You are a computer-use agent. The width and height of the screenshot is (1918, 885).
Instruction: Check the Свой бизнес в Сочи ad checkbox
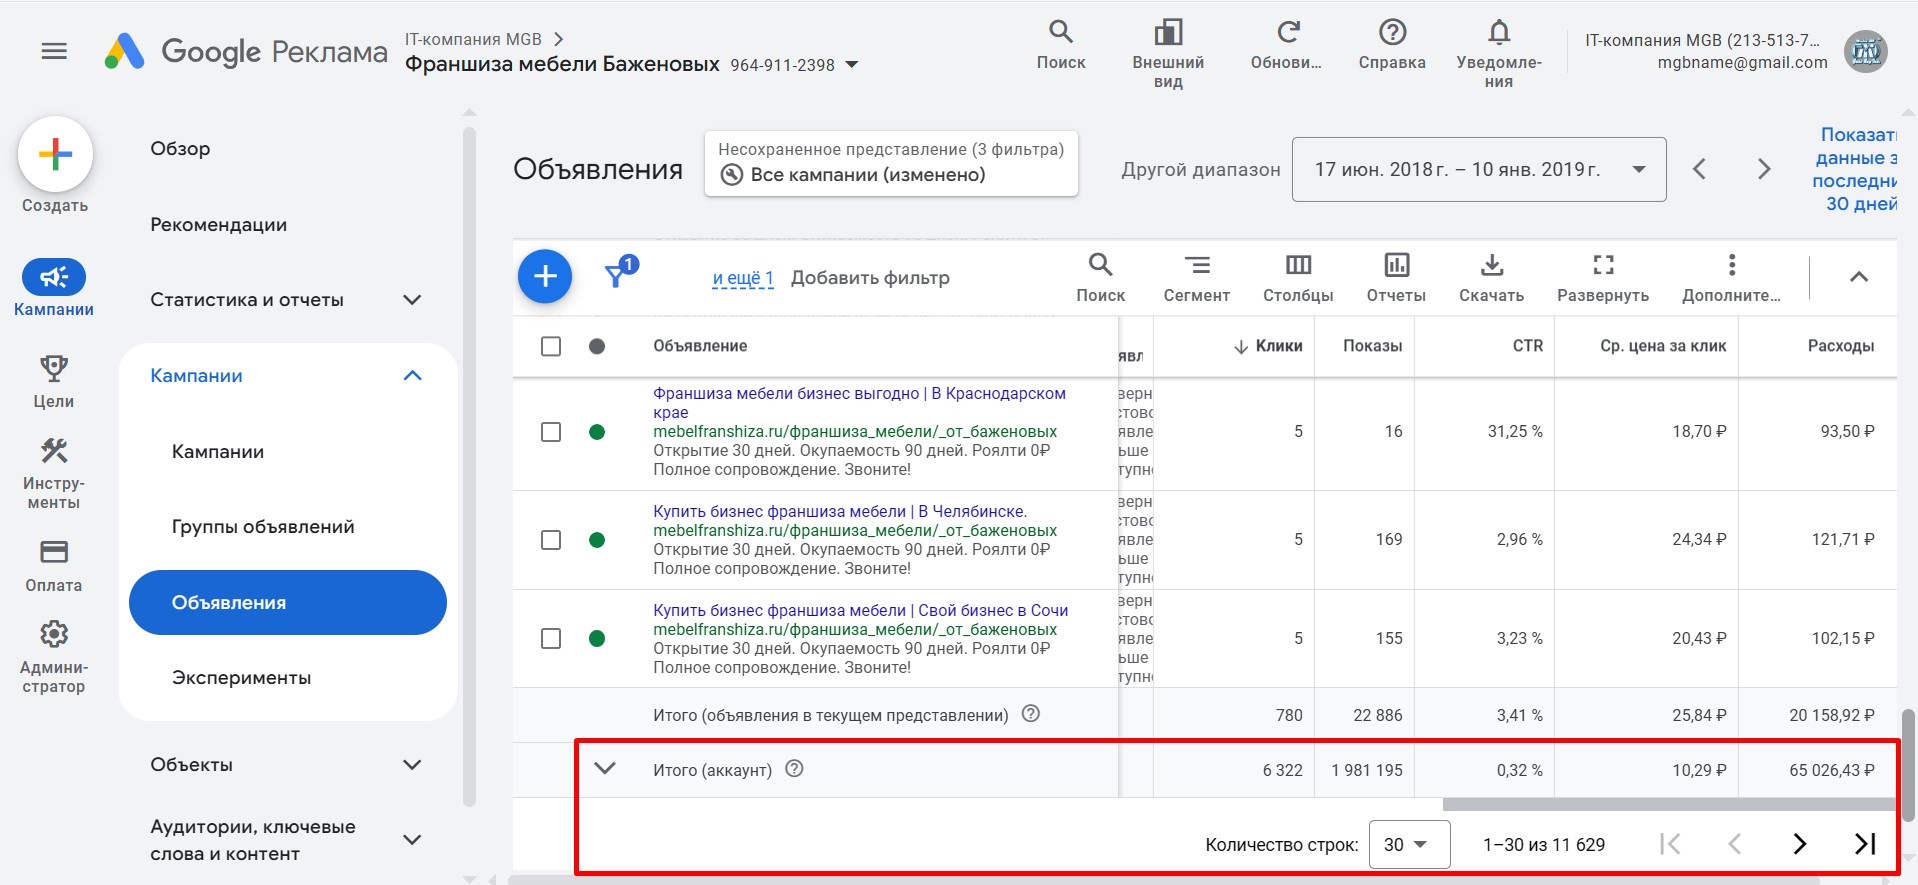(x=551, y=638)
